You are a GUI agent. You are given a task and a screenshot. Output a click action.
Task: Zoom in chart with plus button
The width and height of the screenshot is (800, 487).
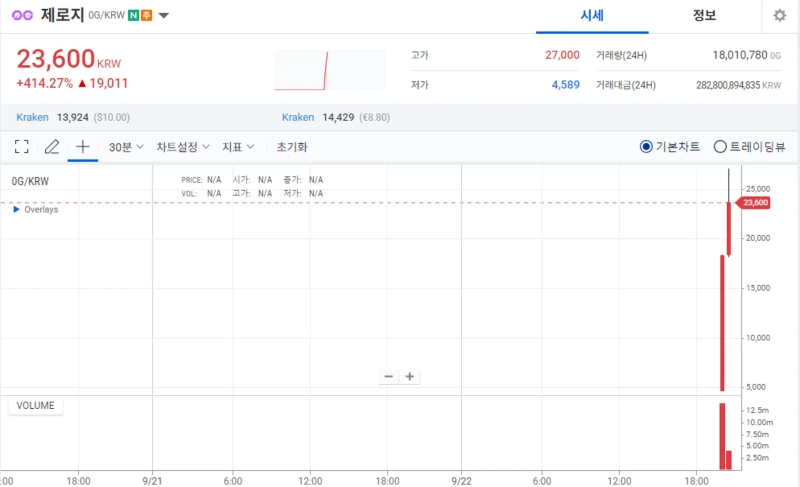click(410, 377)
